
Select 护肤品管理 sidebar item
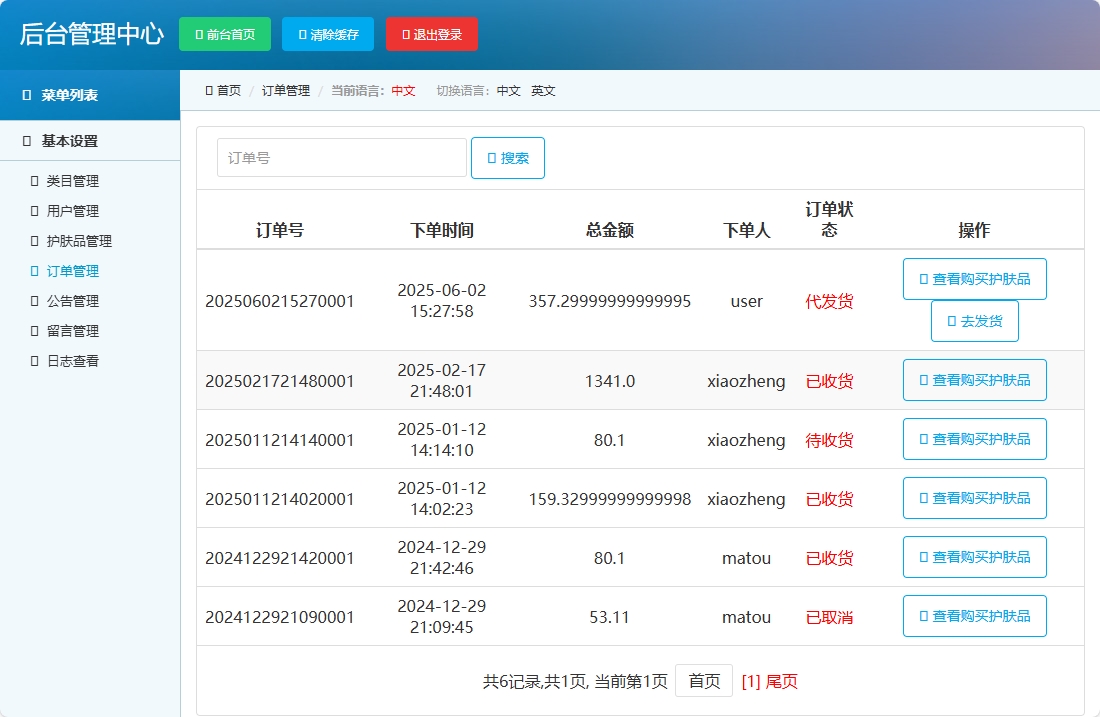78,241
